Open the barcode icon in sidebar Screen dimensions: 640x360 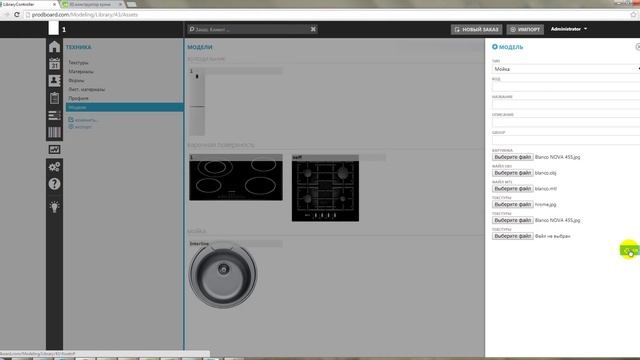54,132
